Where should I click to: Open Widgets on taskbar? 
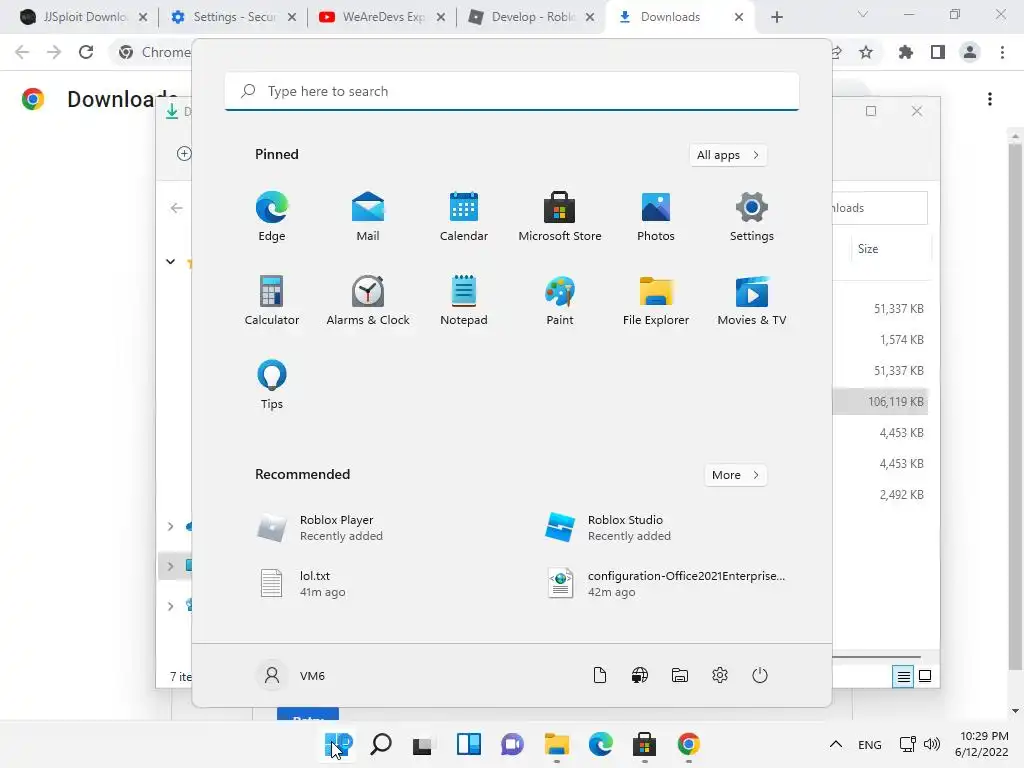pos(469,744)
